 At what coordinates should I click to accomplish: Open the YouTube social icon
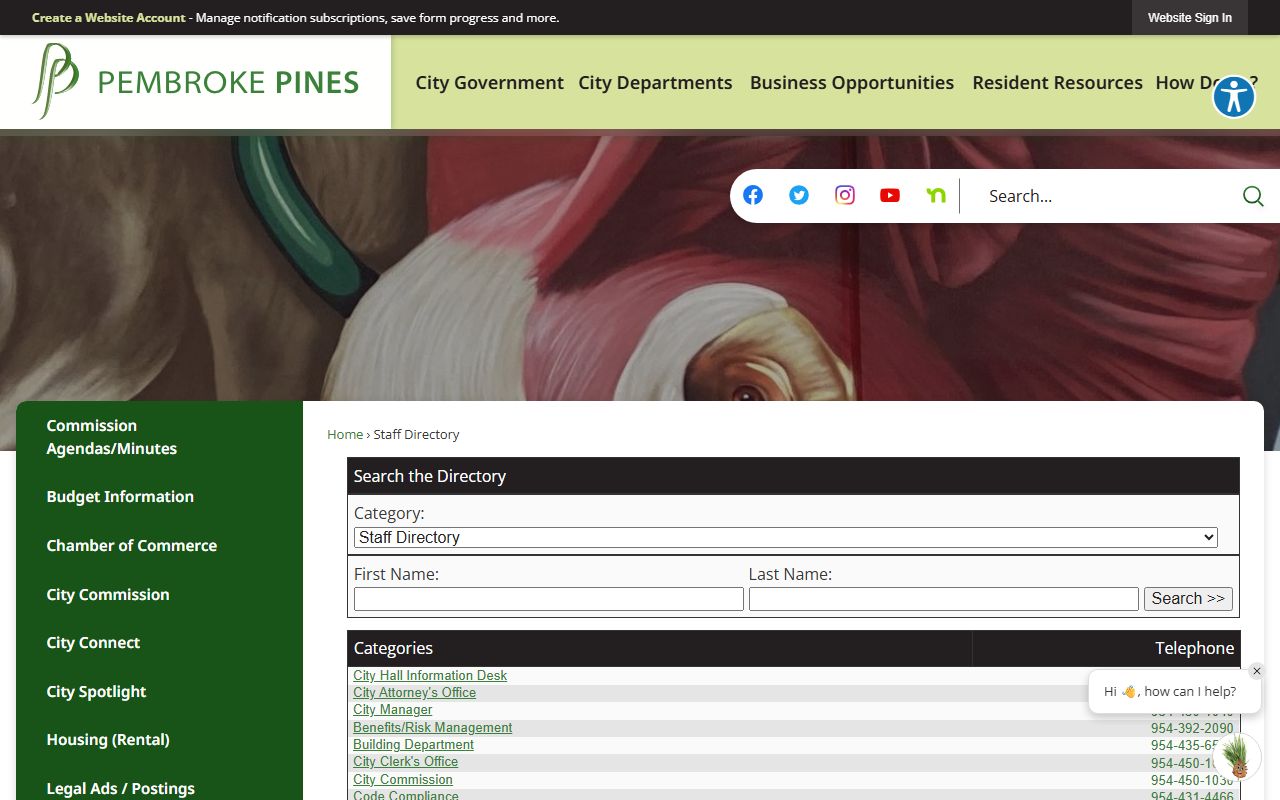tap(890, 195)
